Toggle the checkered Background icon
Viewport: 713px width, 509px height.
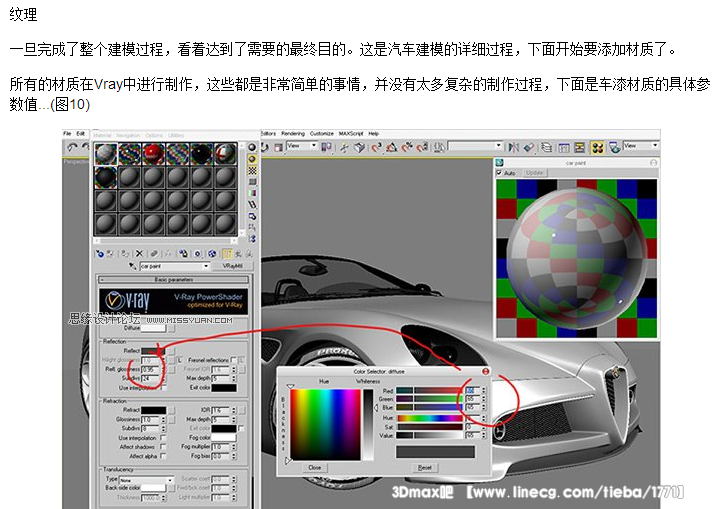(252, 171)
